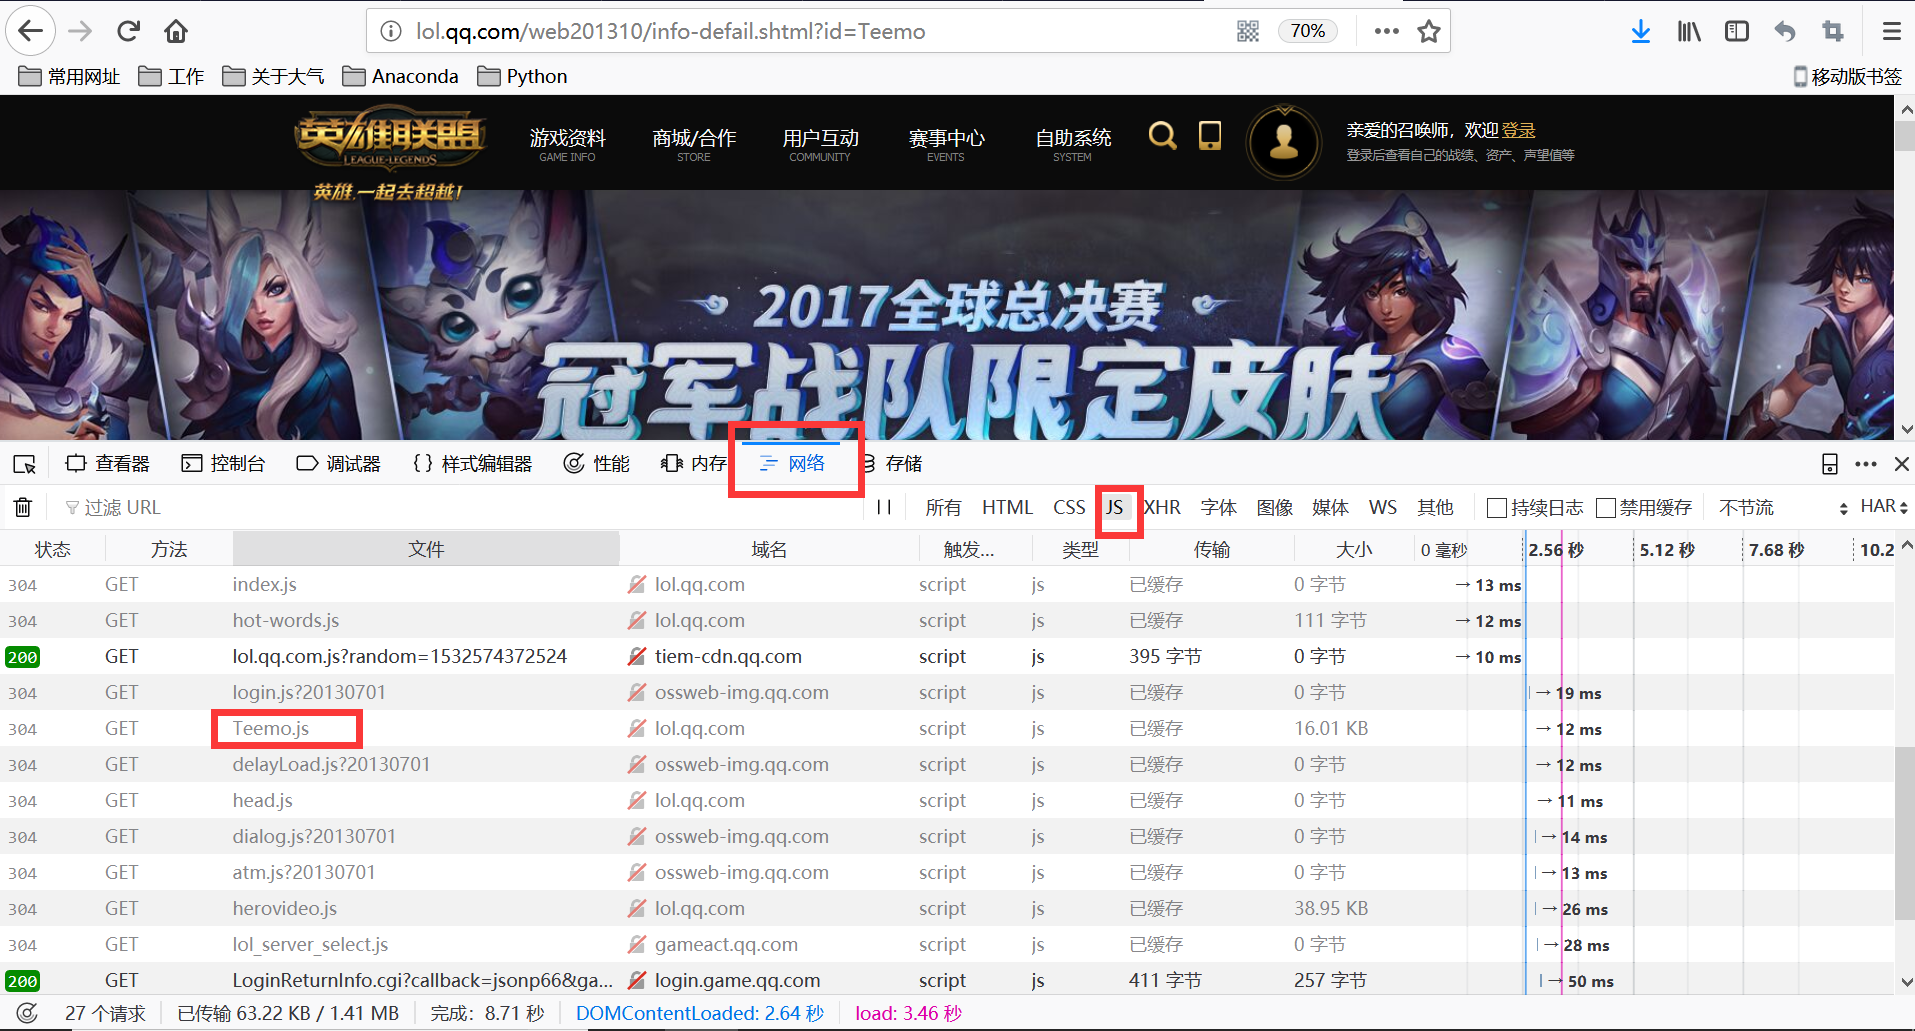Show site information icon in address bar
Image resolution: width=1915 pixels, height=1031 pixels.
[391, 31]
